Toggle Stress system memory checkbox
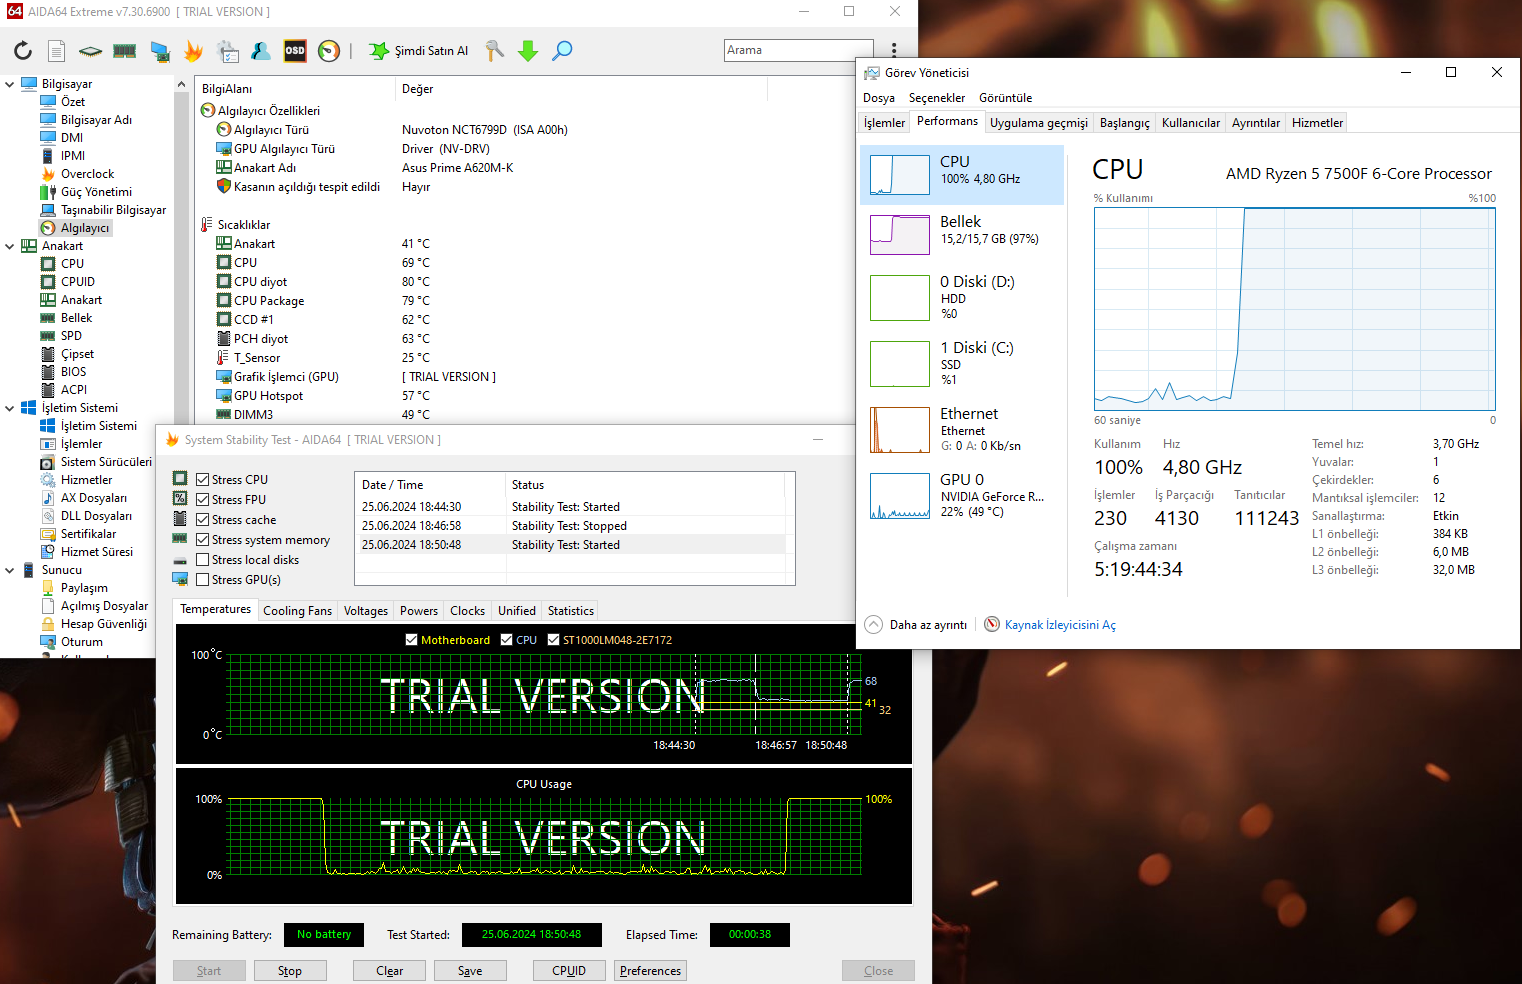1522x984 pixels. (x=202, y=540)
